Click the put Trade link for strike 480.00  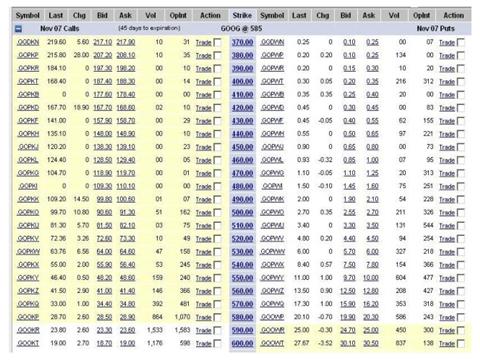[x=447, y=187]
